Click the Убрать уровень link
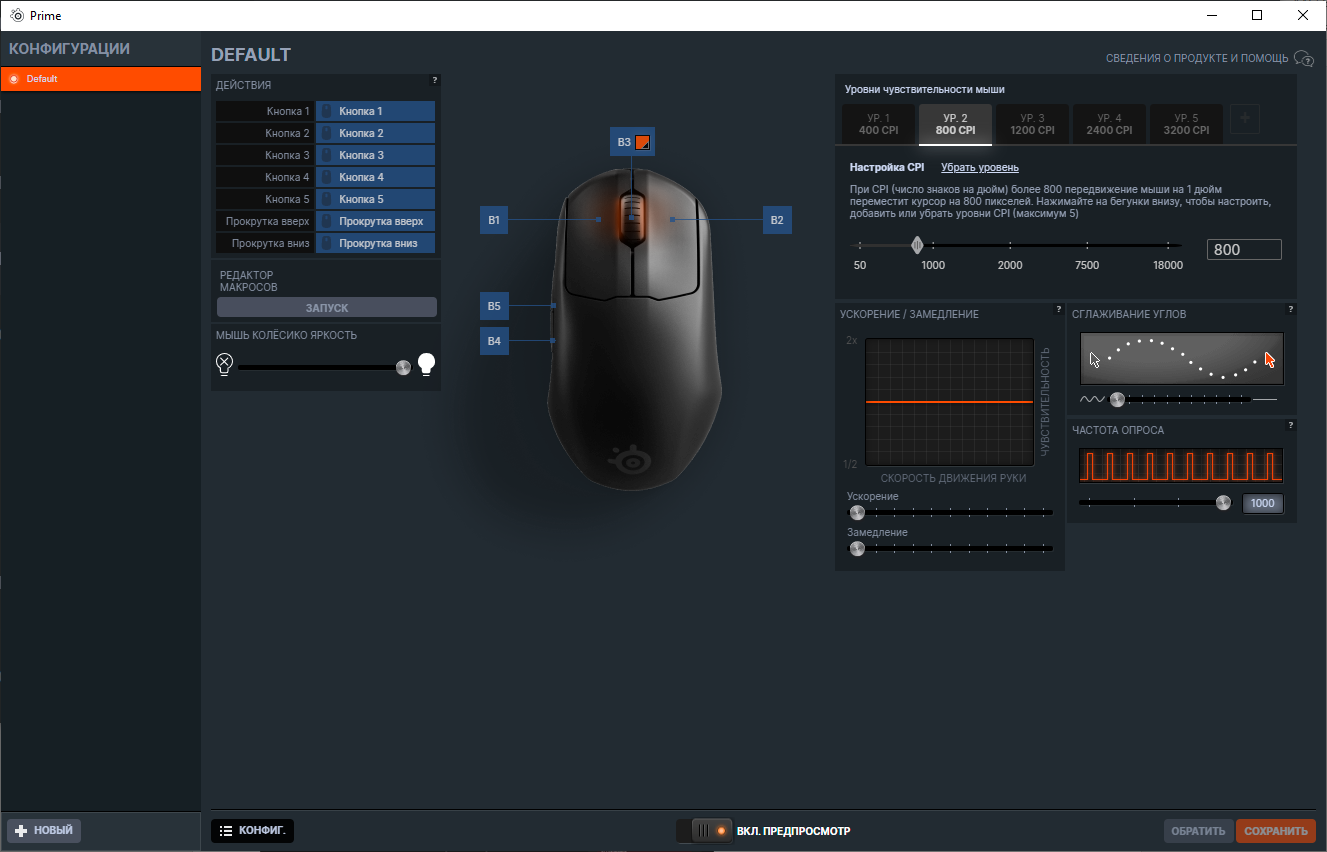Screen dimensions: 1327x852 [980, 168]
